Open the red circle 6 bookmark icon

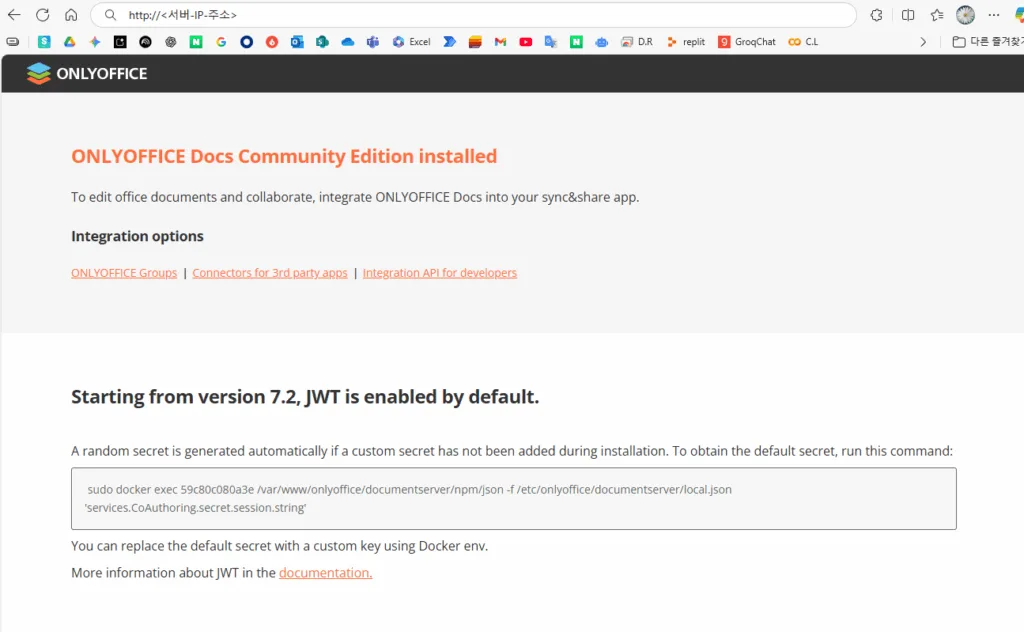coord(272,42)
